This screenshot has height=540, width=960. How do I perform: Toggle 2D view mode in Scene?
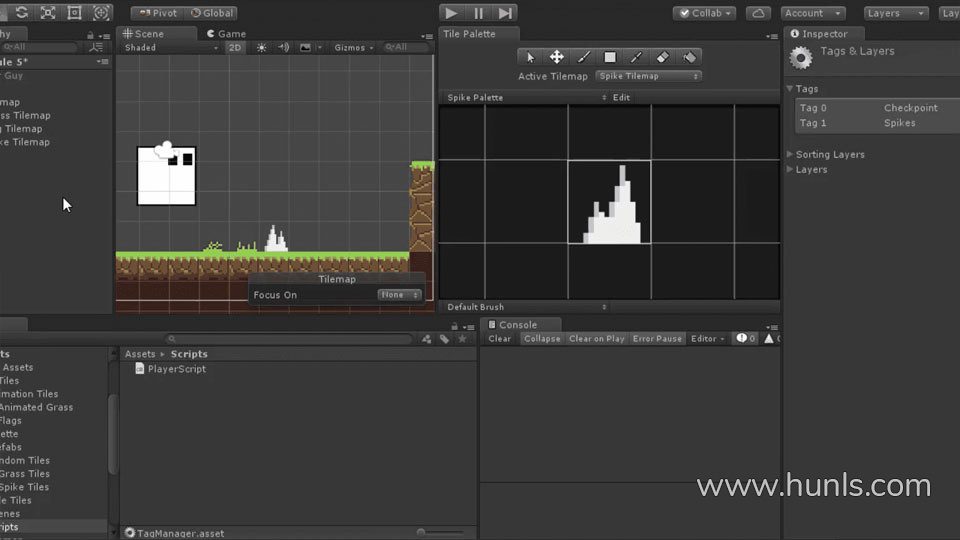[234, 47]
